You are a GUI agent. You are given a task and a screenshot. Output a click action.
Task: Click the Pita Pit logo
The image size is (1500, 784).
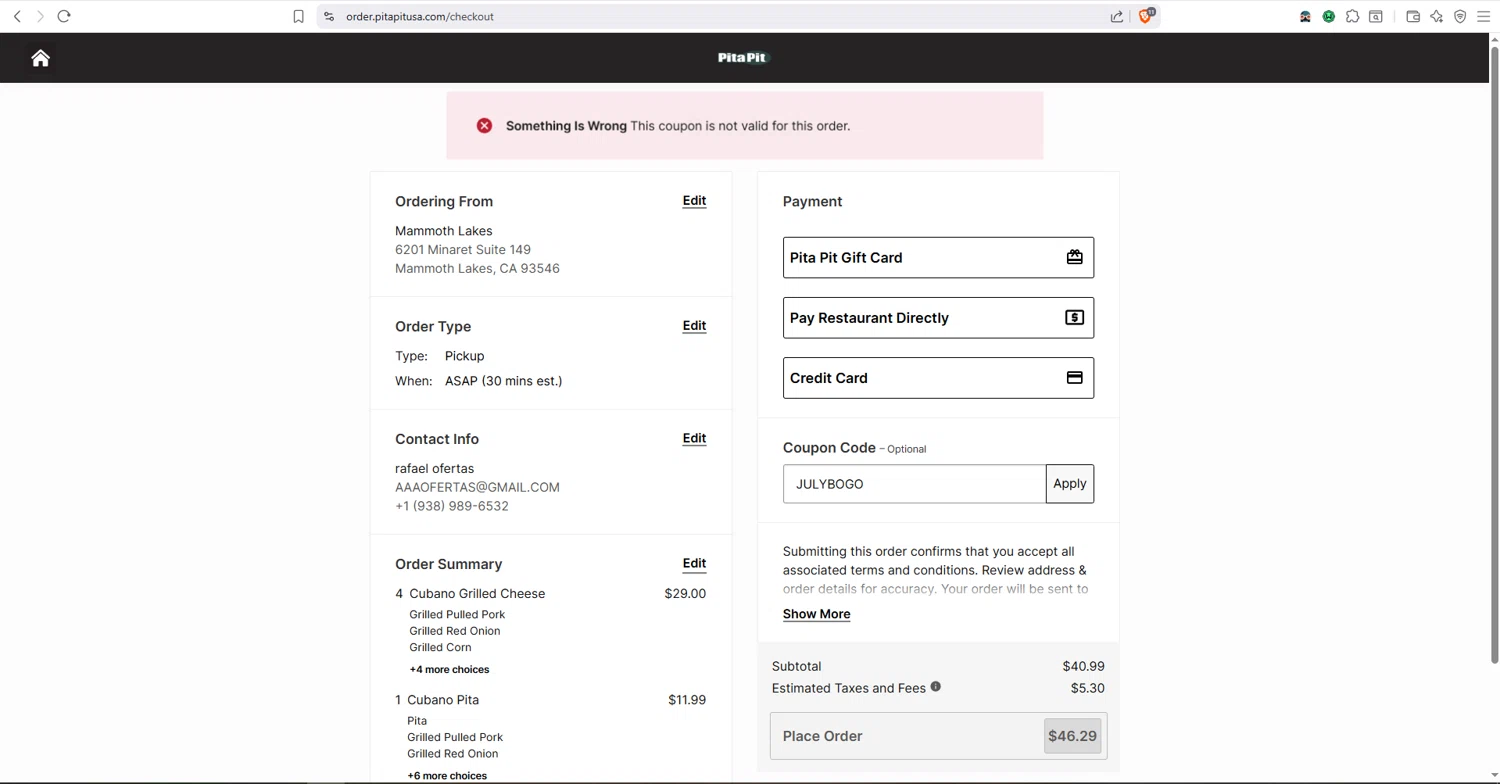[x=743, y=57]
